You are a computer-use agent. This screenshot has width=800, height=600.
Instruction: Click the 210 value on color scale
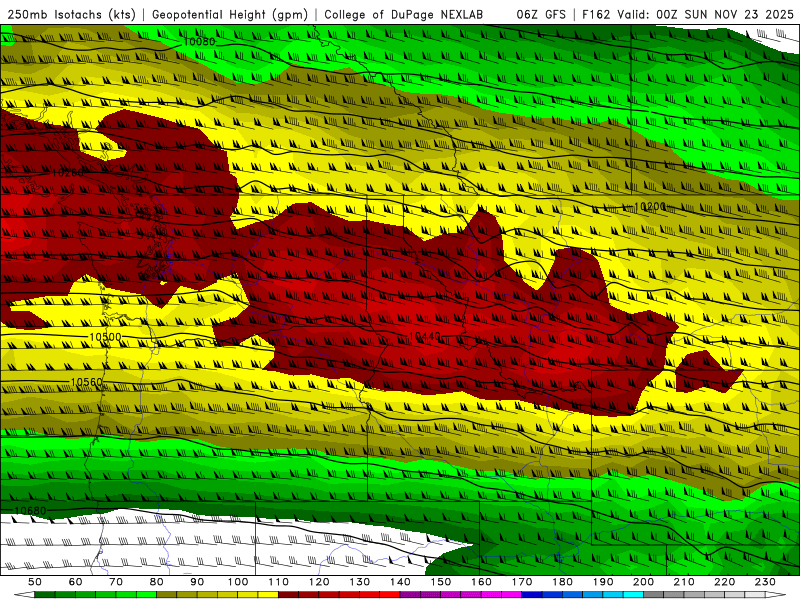coord(684,582)
